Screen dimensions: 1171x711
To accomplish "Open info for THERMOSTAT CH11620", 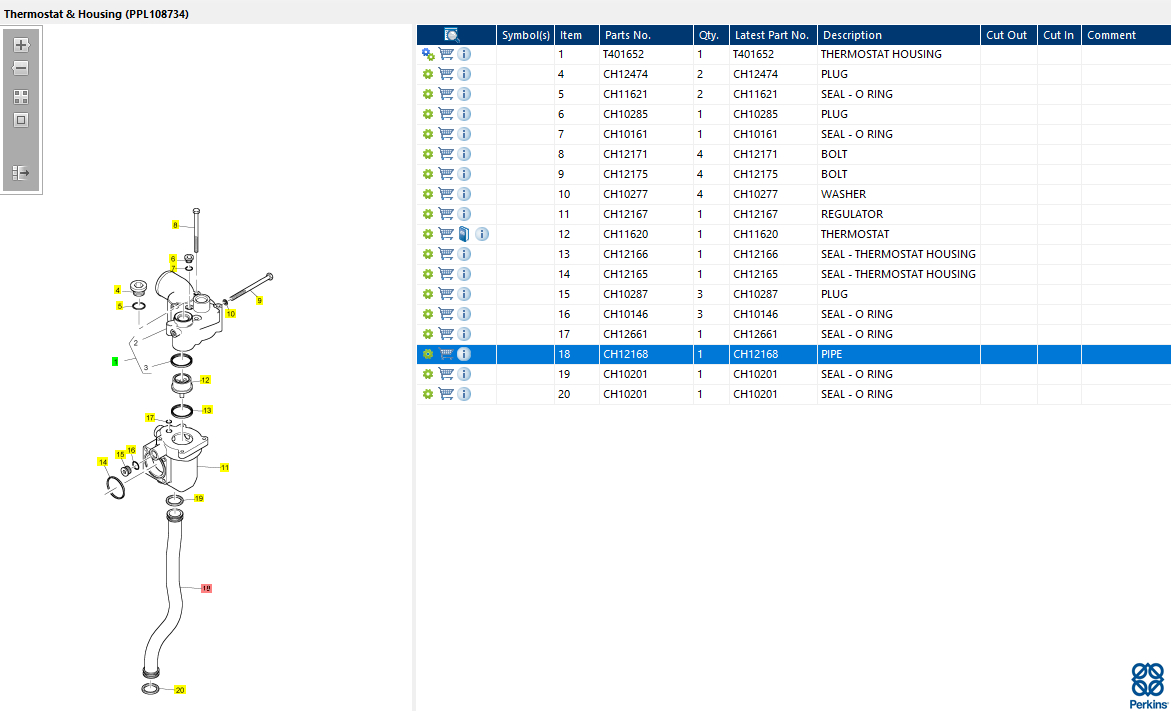I will [x=482, y=234].
